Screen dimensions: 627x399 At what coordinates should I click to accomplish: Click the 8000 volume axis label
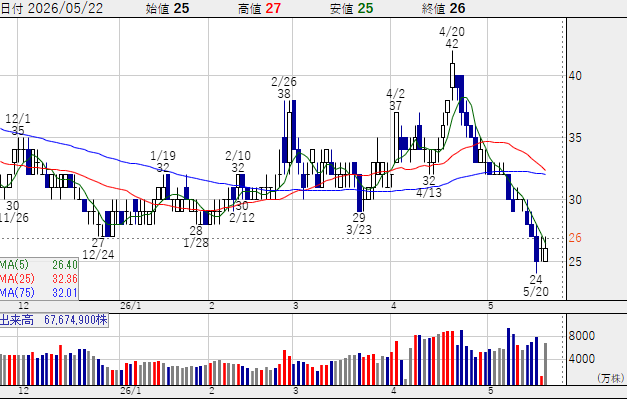coord(581,335)
